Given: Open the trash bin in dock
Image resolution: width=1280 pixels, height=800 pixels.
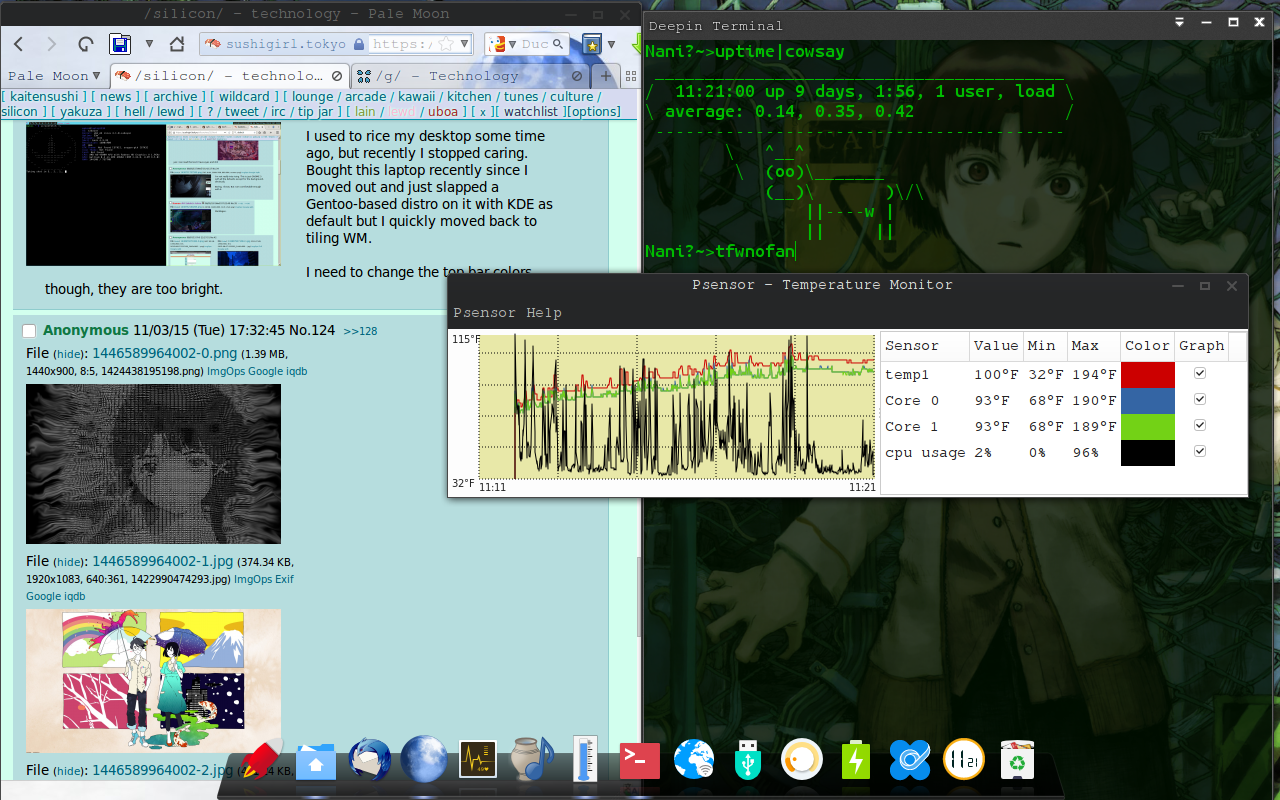Looking at the screenshot, I should click(1017, 761).
